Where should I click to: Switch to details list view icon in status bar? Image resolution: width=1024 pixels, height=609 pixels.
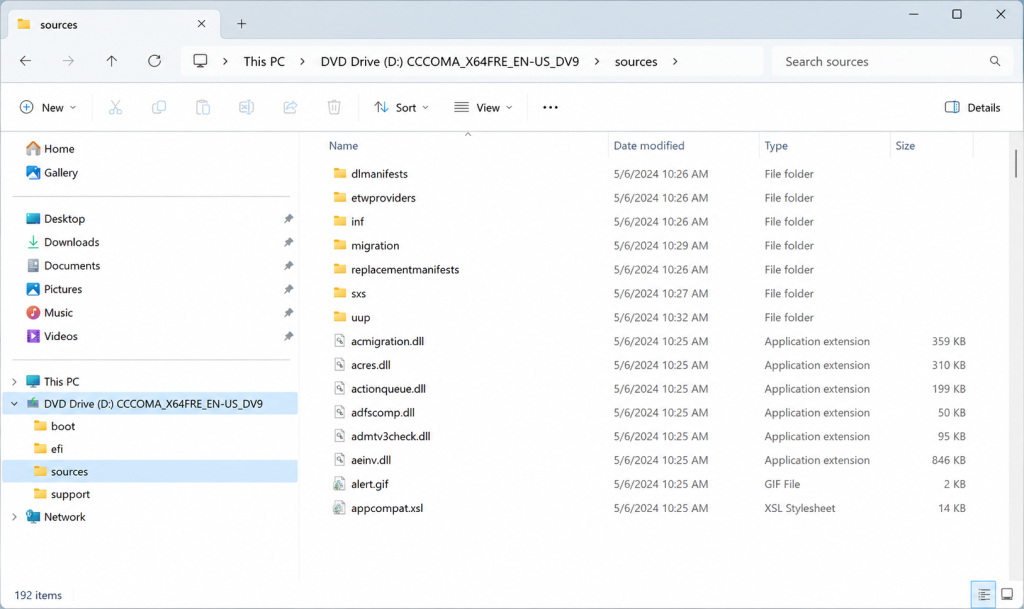(984, 595)
